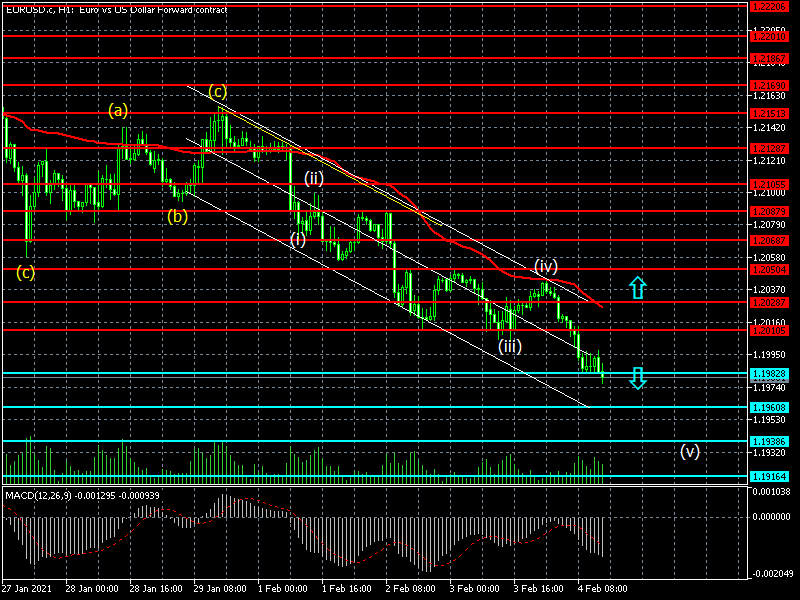Click the '28 Jan 16:00' time axis label
Screen dimensions: 800x600
tap(157, 588)
